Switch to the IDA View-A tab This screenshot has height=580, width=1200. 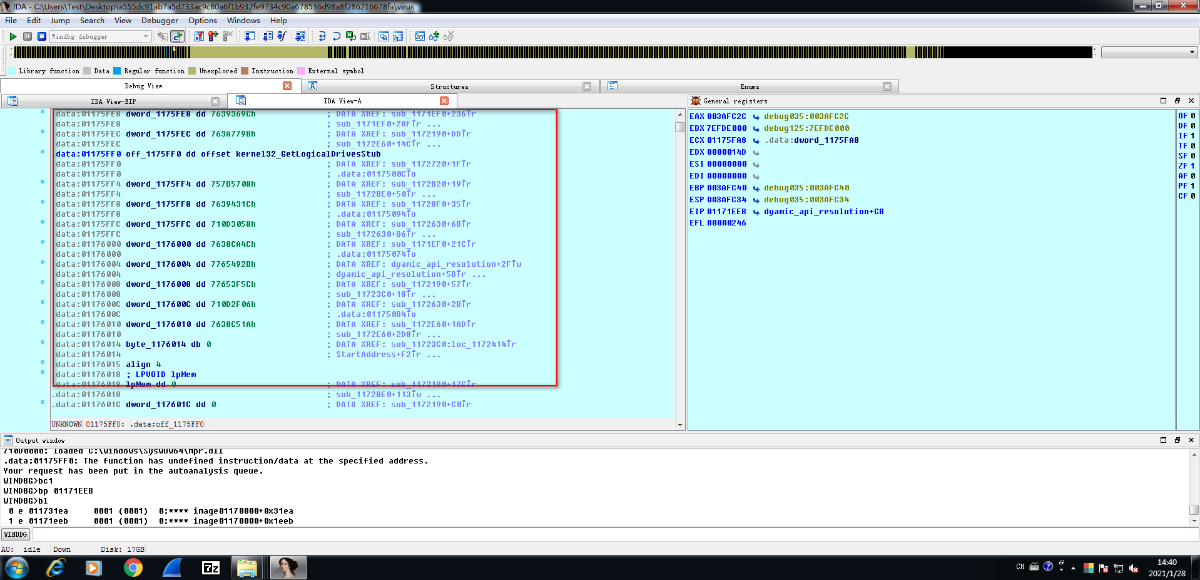343,101
